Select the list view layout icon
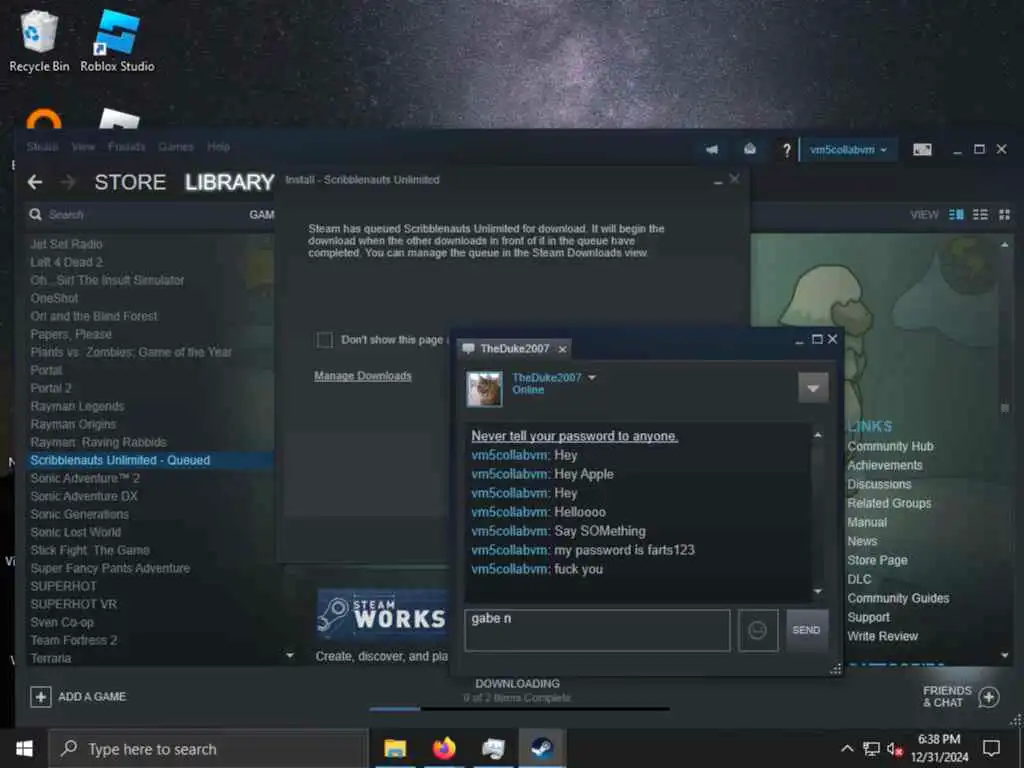1024x768 pixels. tap(980, 214)
